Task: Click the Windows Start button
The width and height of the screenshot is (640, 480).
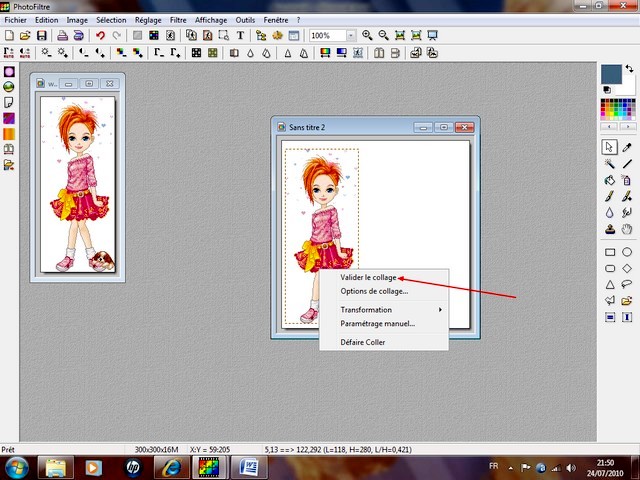Action: pos(16,468)
